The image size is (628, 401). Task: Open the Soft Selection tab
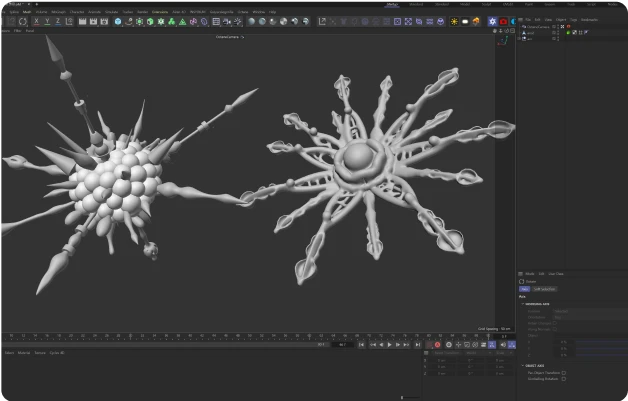pos(544,289)
